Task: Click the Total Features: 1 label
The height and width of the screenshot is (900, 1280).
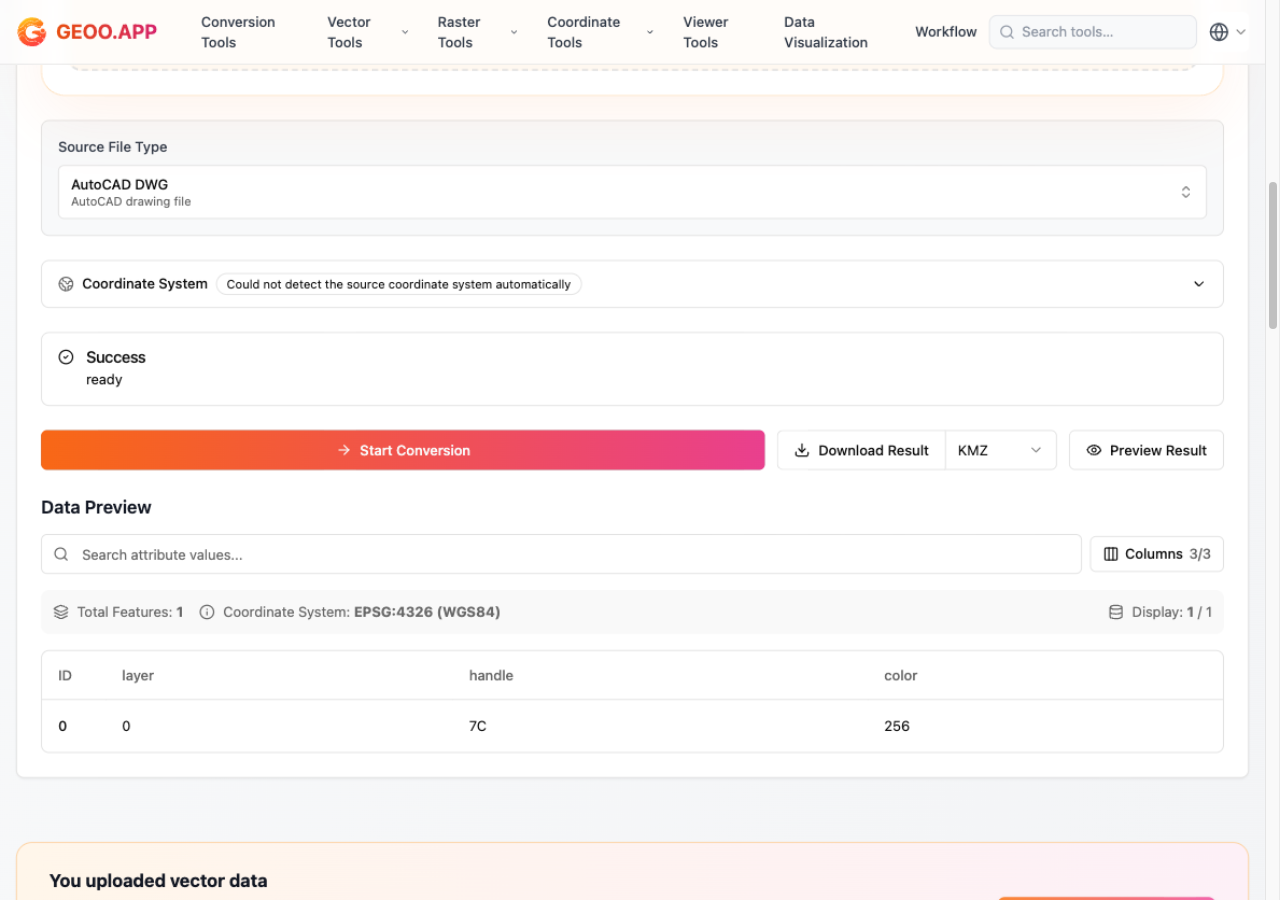Action: (x=130, y=612)
